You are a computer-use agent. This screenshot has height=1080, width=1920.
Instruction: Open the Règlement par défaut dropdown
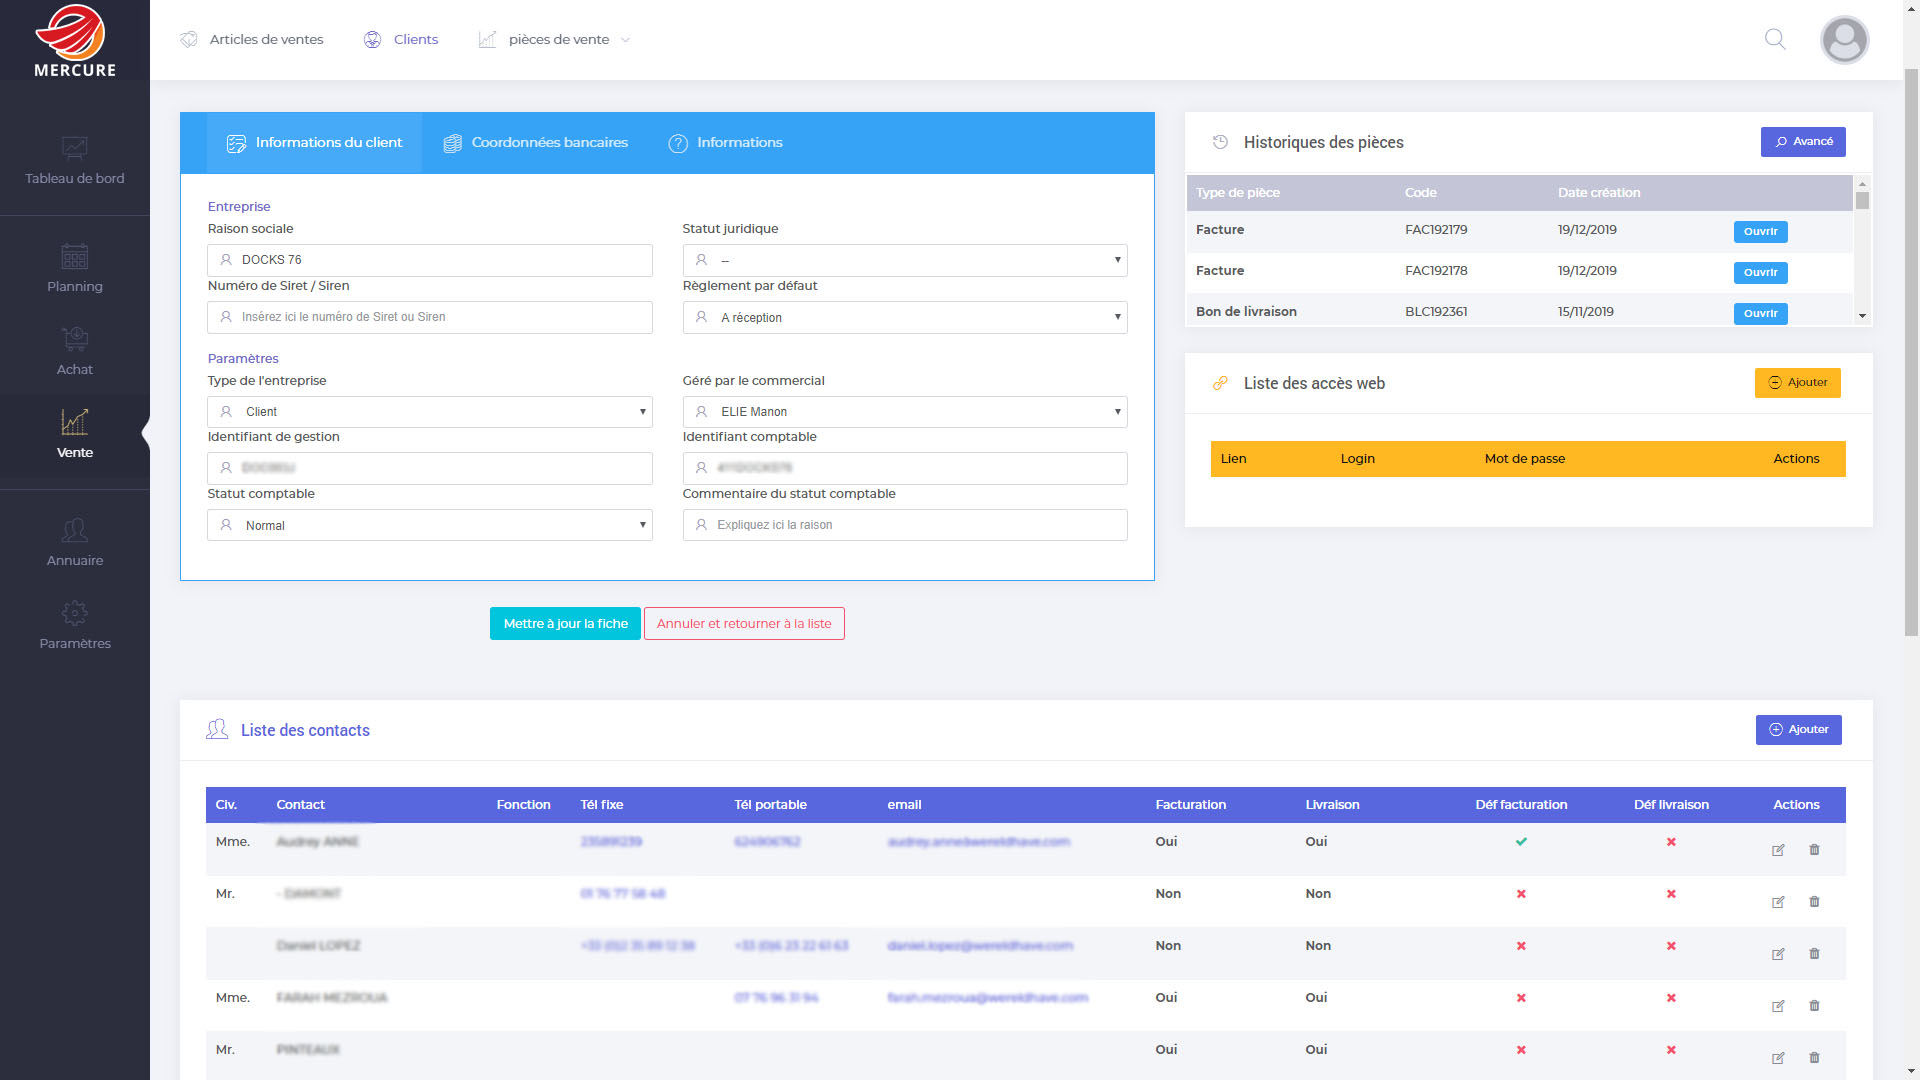click(904, 317)
